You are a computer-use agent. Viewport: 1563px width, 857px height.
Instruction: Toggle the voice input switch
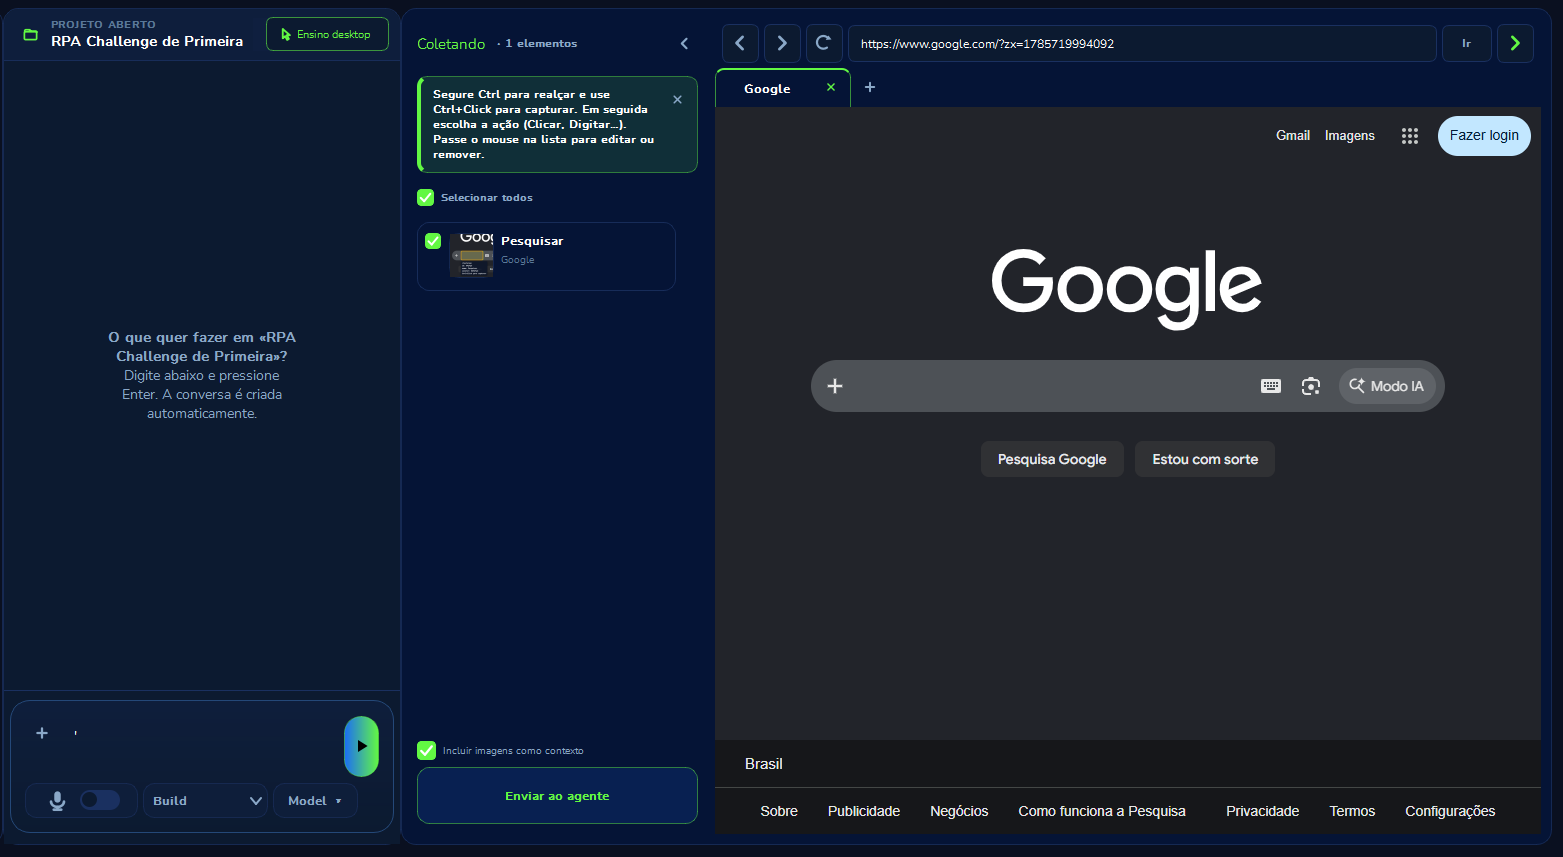(x=100, y=800)
